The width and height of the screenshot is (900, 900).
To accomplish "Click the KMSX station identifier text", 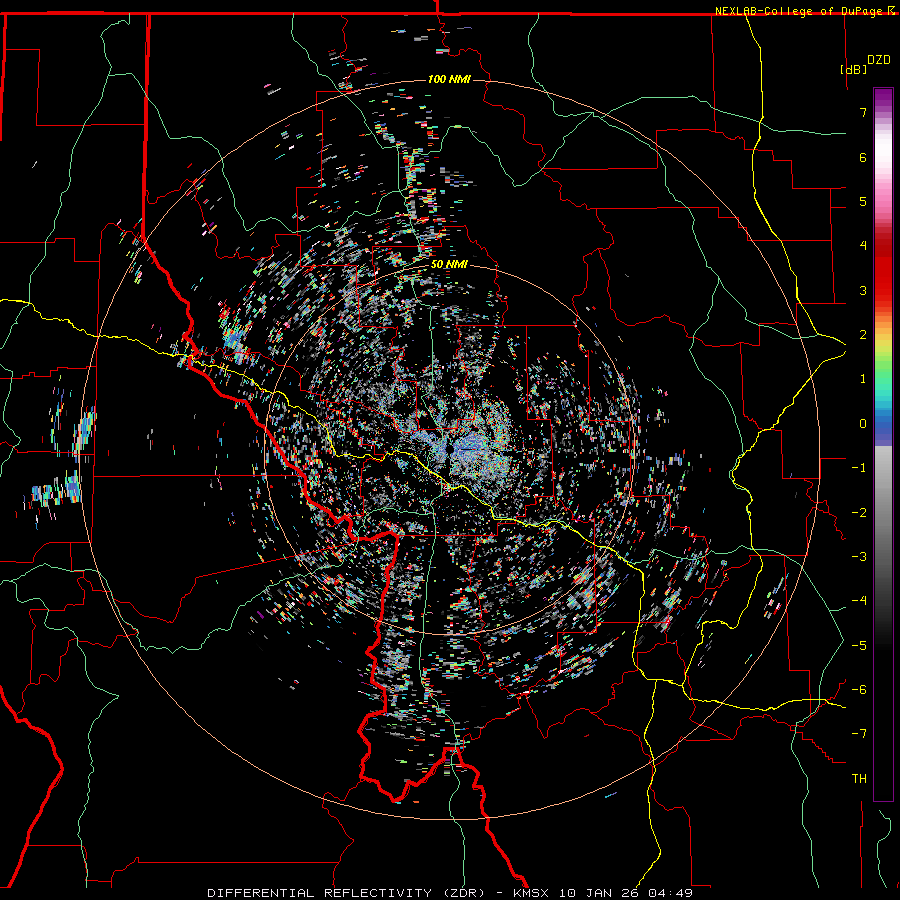I will point(533,893).
